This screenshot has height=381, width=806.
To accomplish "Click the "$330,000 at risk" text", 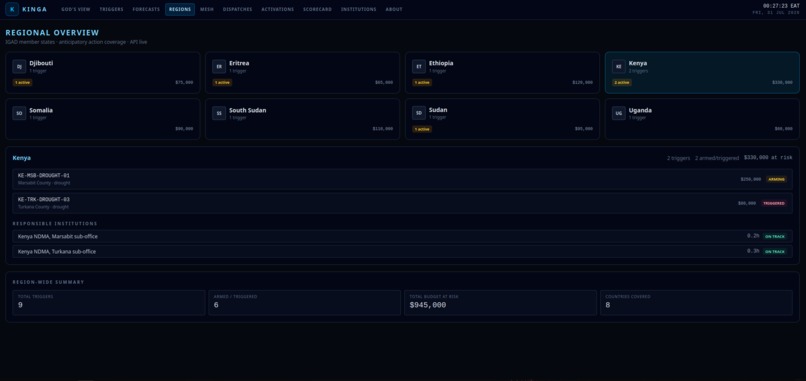I will [x=768, y=158].
